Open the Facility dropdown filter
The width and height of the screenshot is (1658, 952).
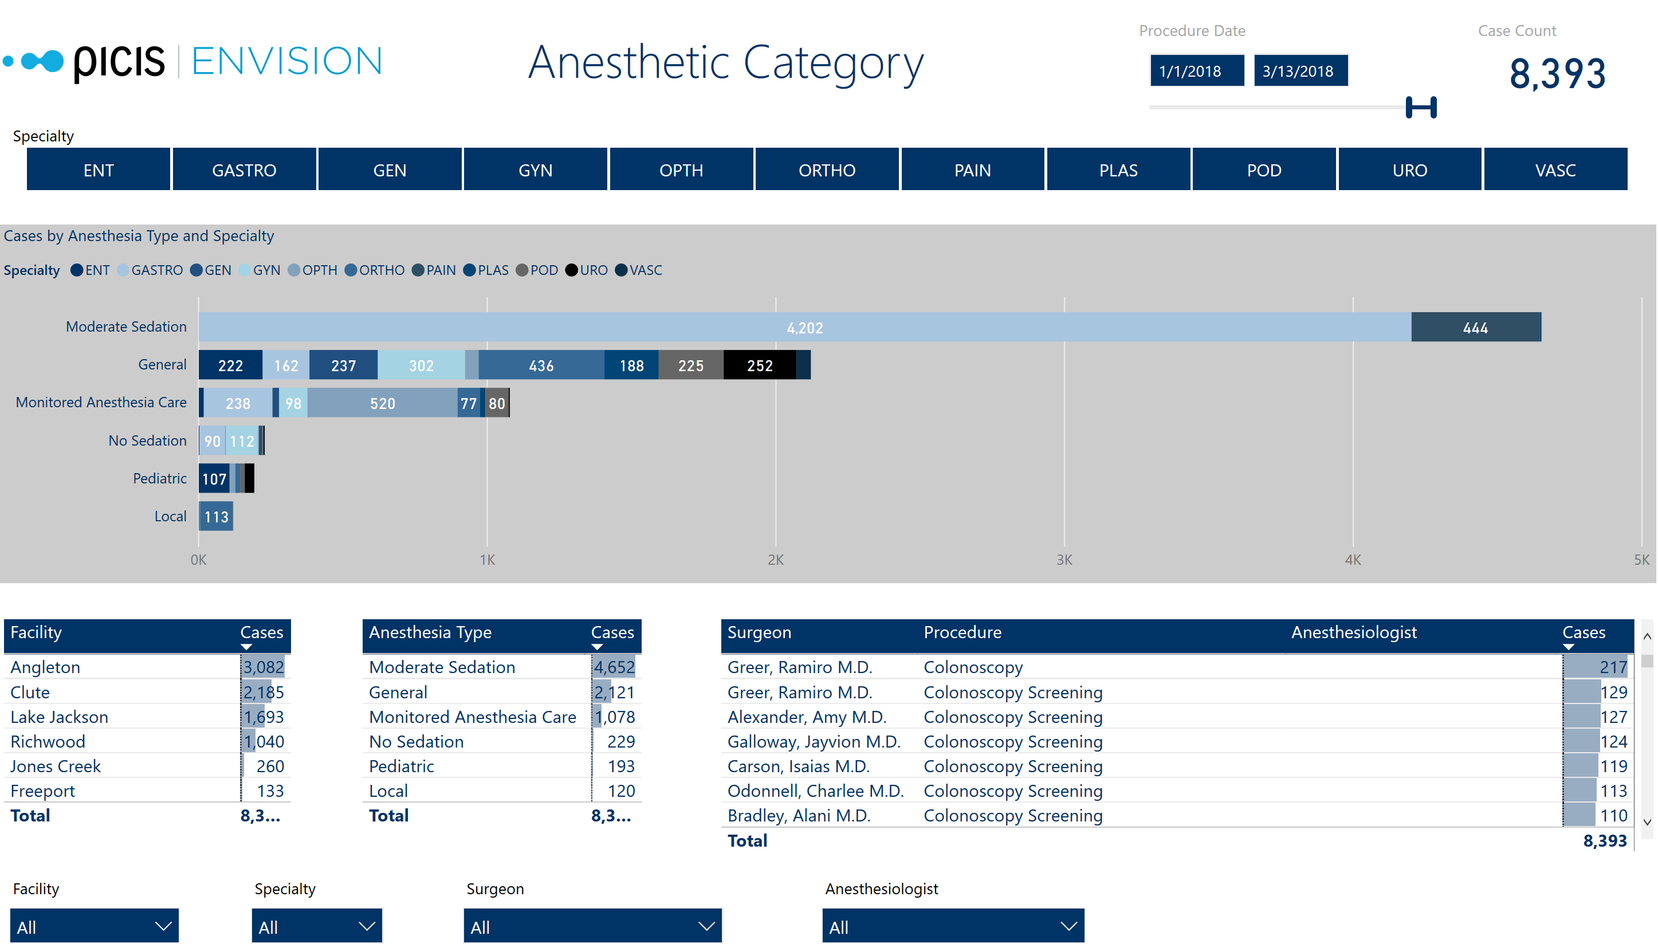click(x=94, y=926)
